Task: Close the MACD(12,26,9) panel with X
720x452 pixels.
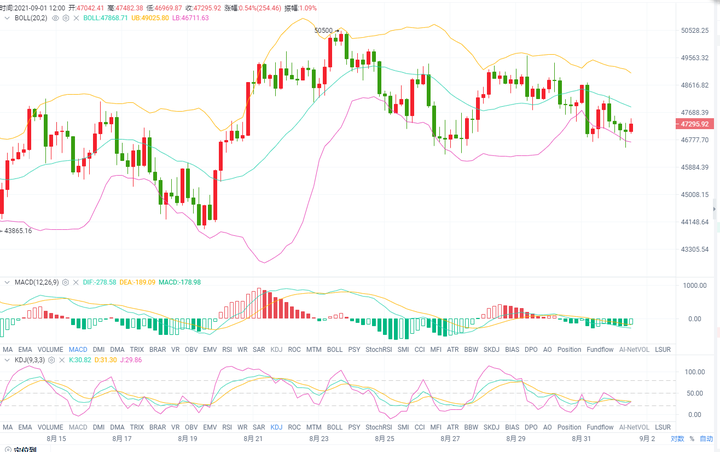Action: click(76, 282)
